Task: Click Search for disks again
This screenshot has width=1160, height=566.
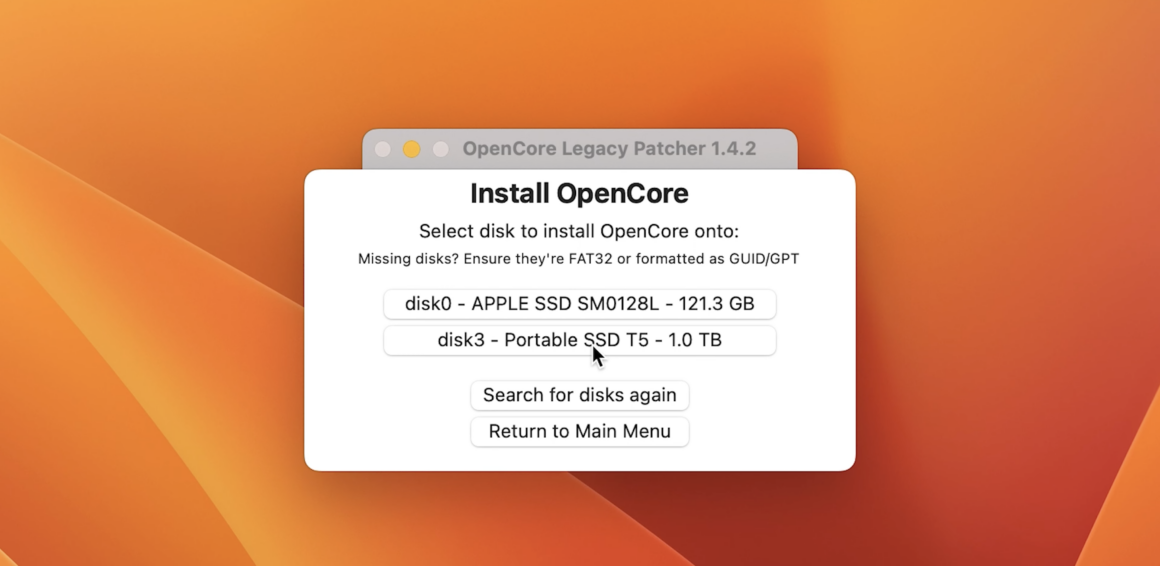Action: coord(579,395)
